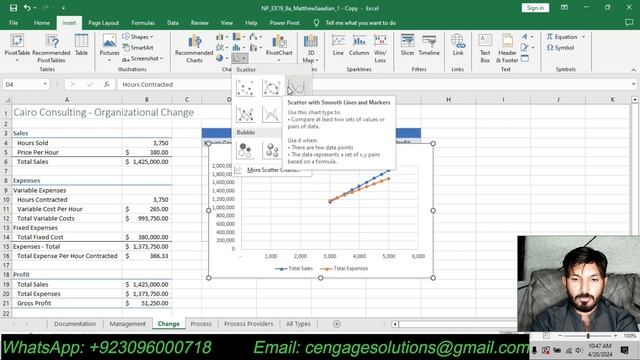Insert Win/Loss sparkline
This screenshot has height=360, width=640.
click(380, 48)
